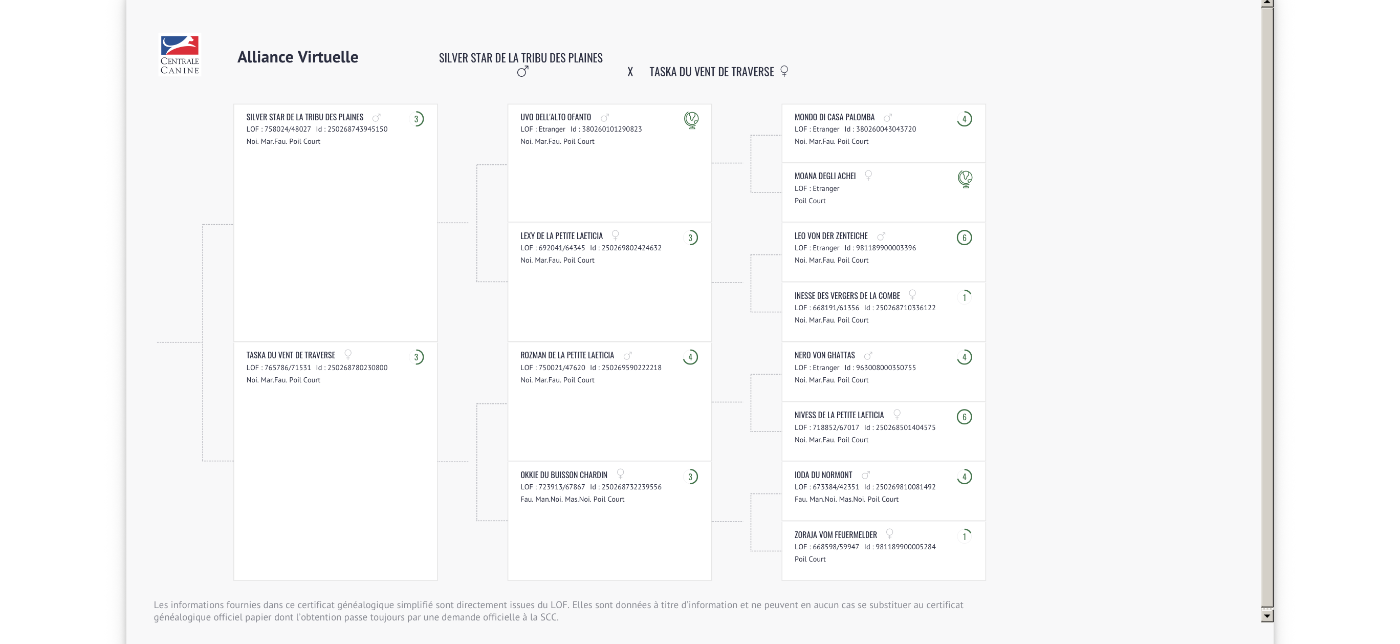The height and width of the screenshot is (644, 1400).
Task: Open IODA DU NORMONT entry
Action: coord(823,475)
